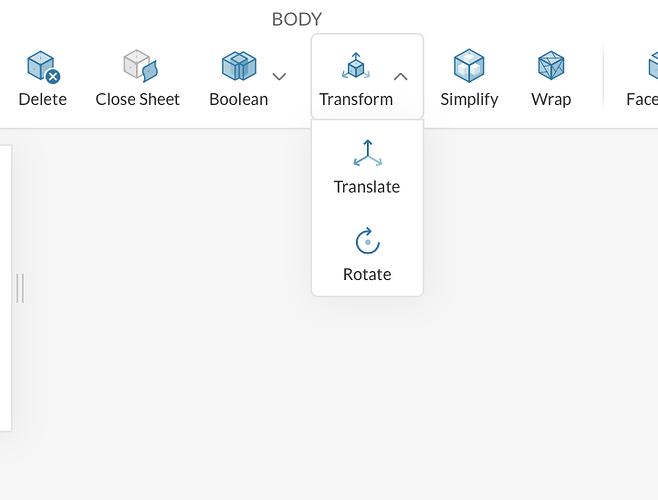658x500 pixels.
Task: Click the Boolean label text
Action: point(238,99)
